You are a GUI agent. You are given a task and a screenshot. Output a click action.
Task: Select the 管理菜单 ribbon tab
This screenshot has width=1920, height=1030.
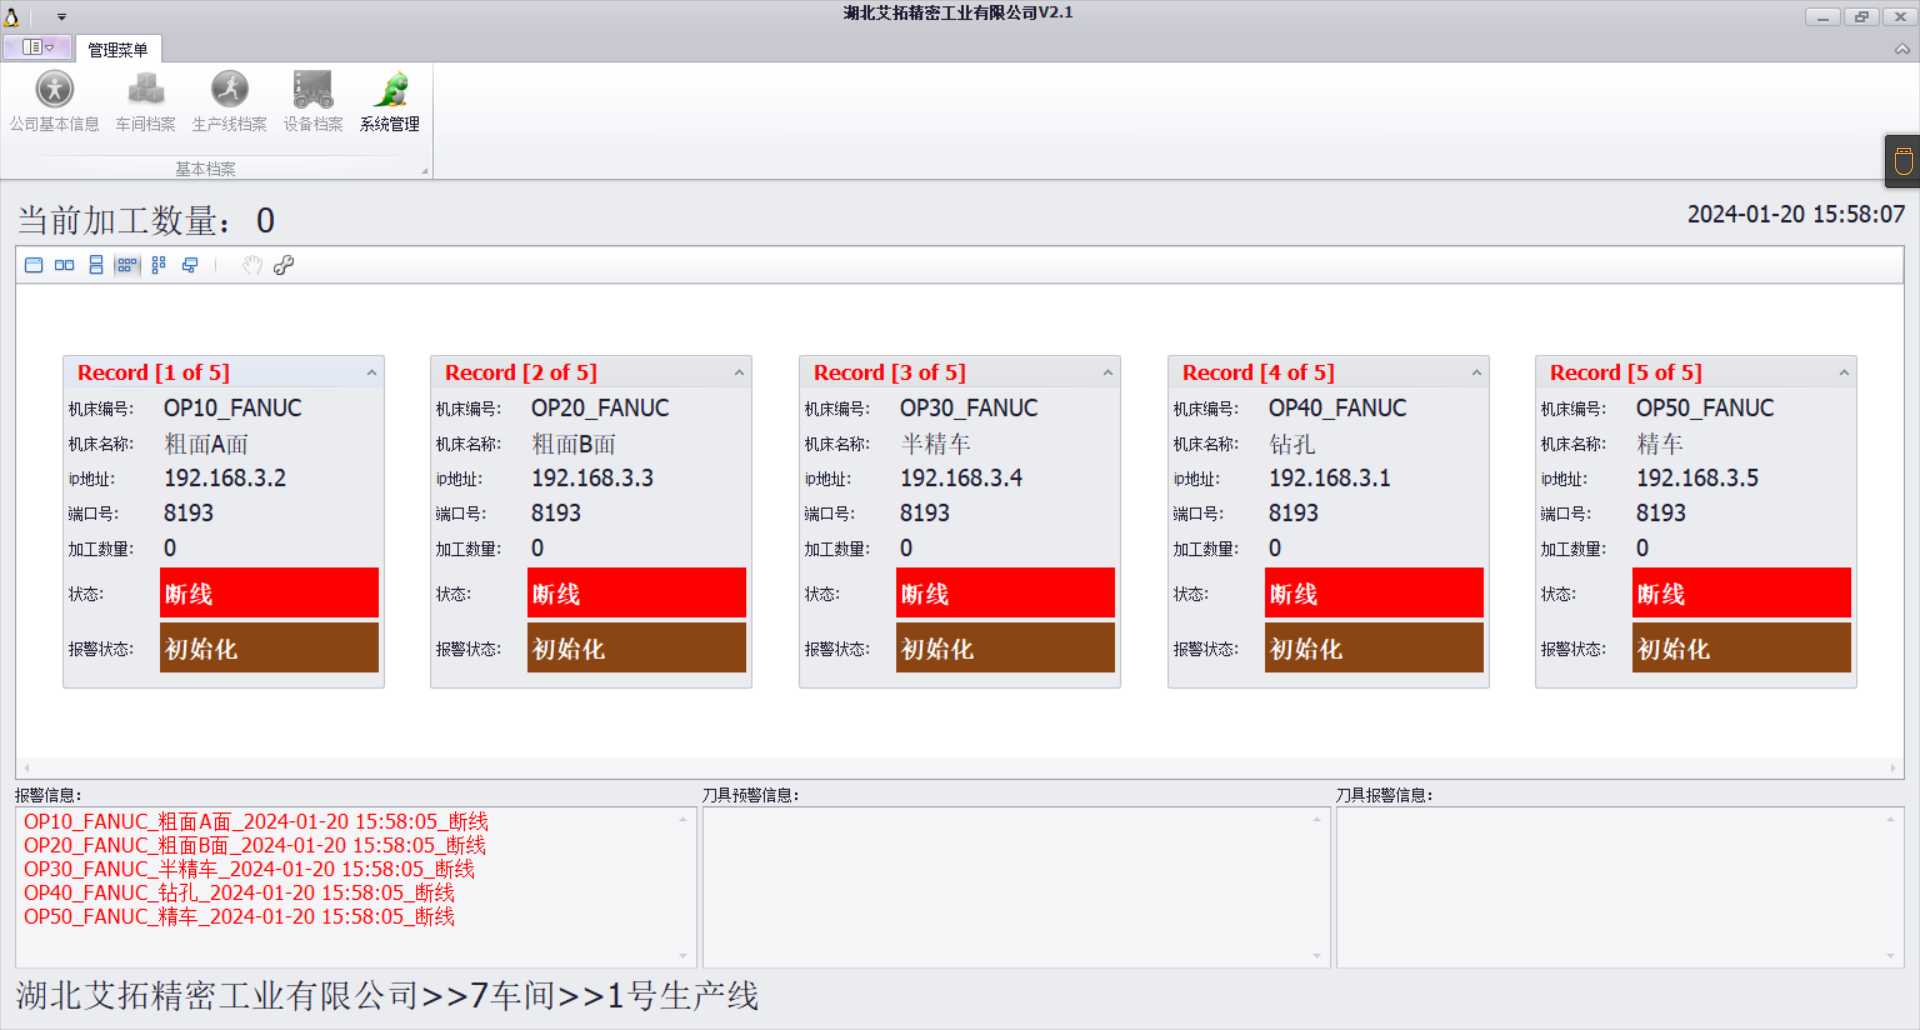coord(117,49)
